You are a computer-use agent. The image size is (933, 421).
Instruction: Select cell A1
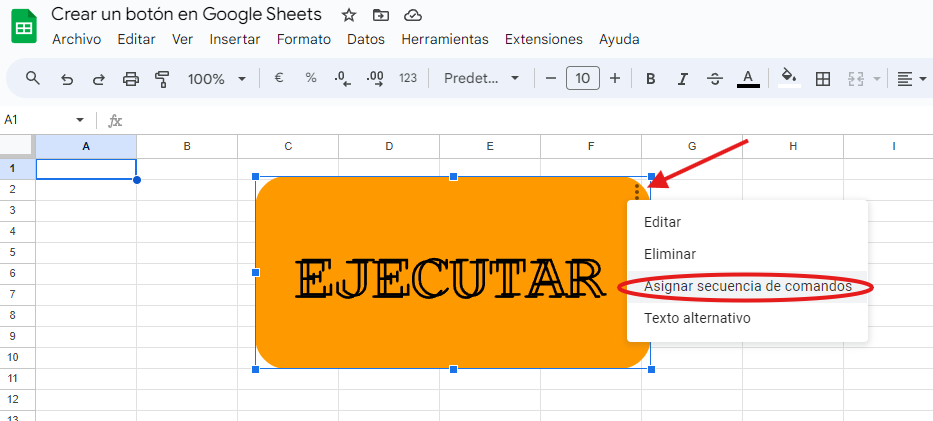point(86,169)
